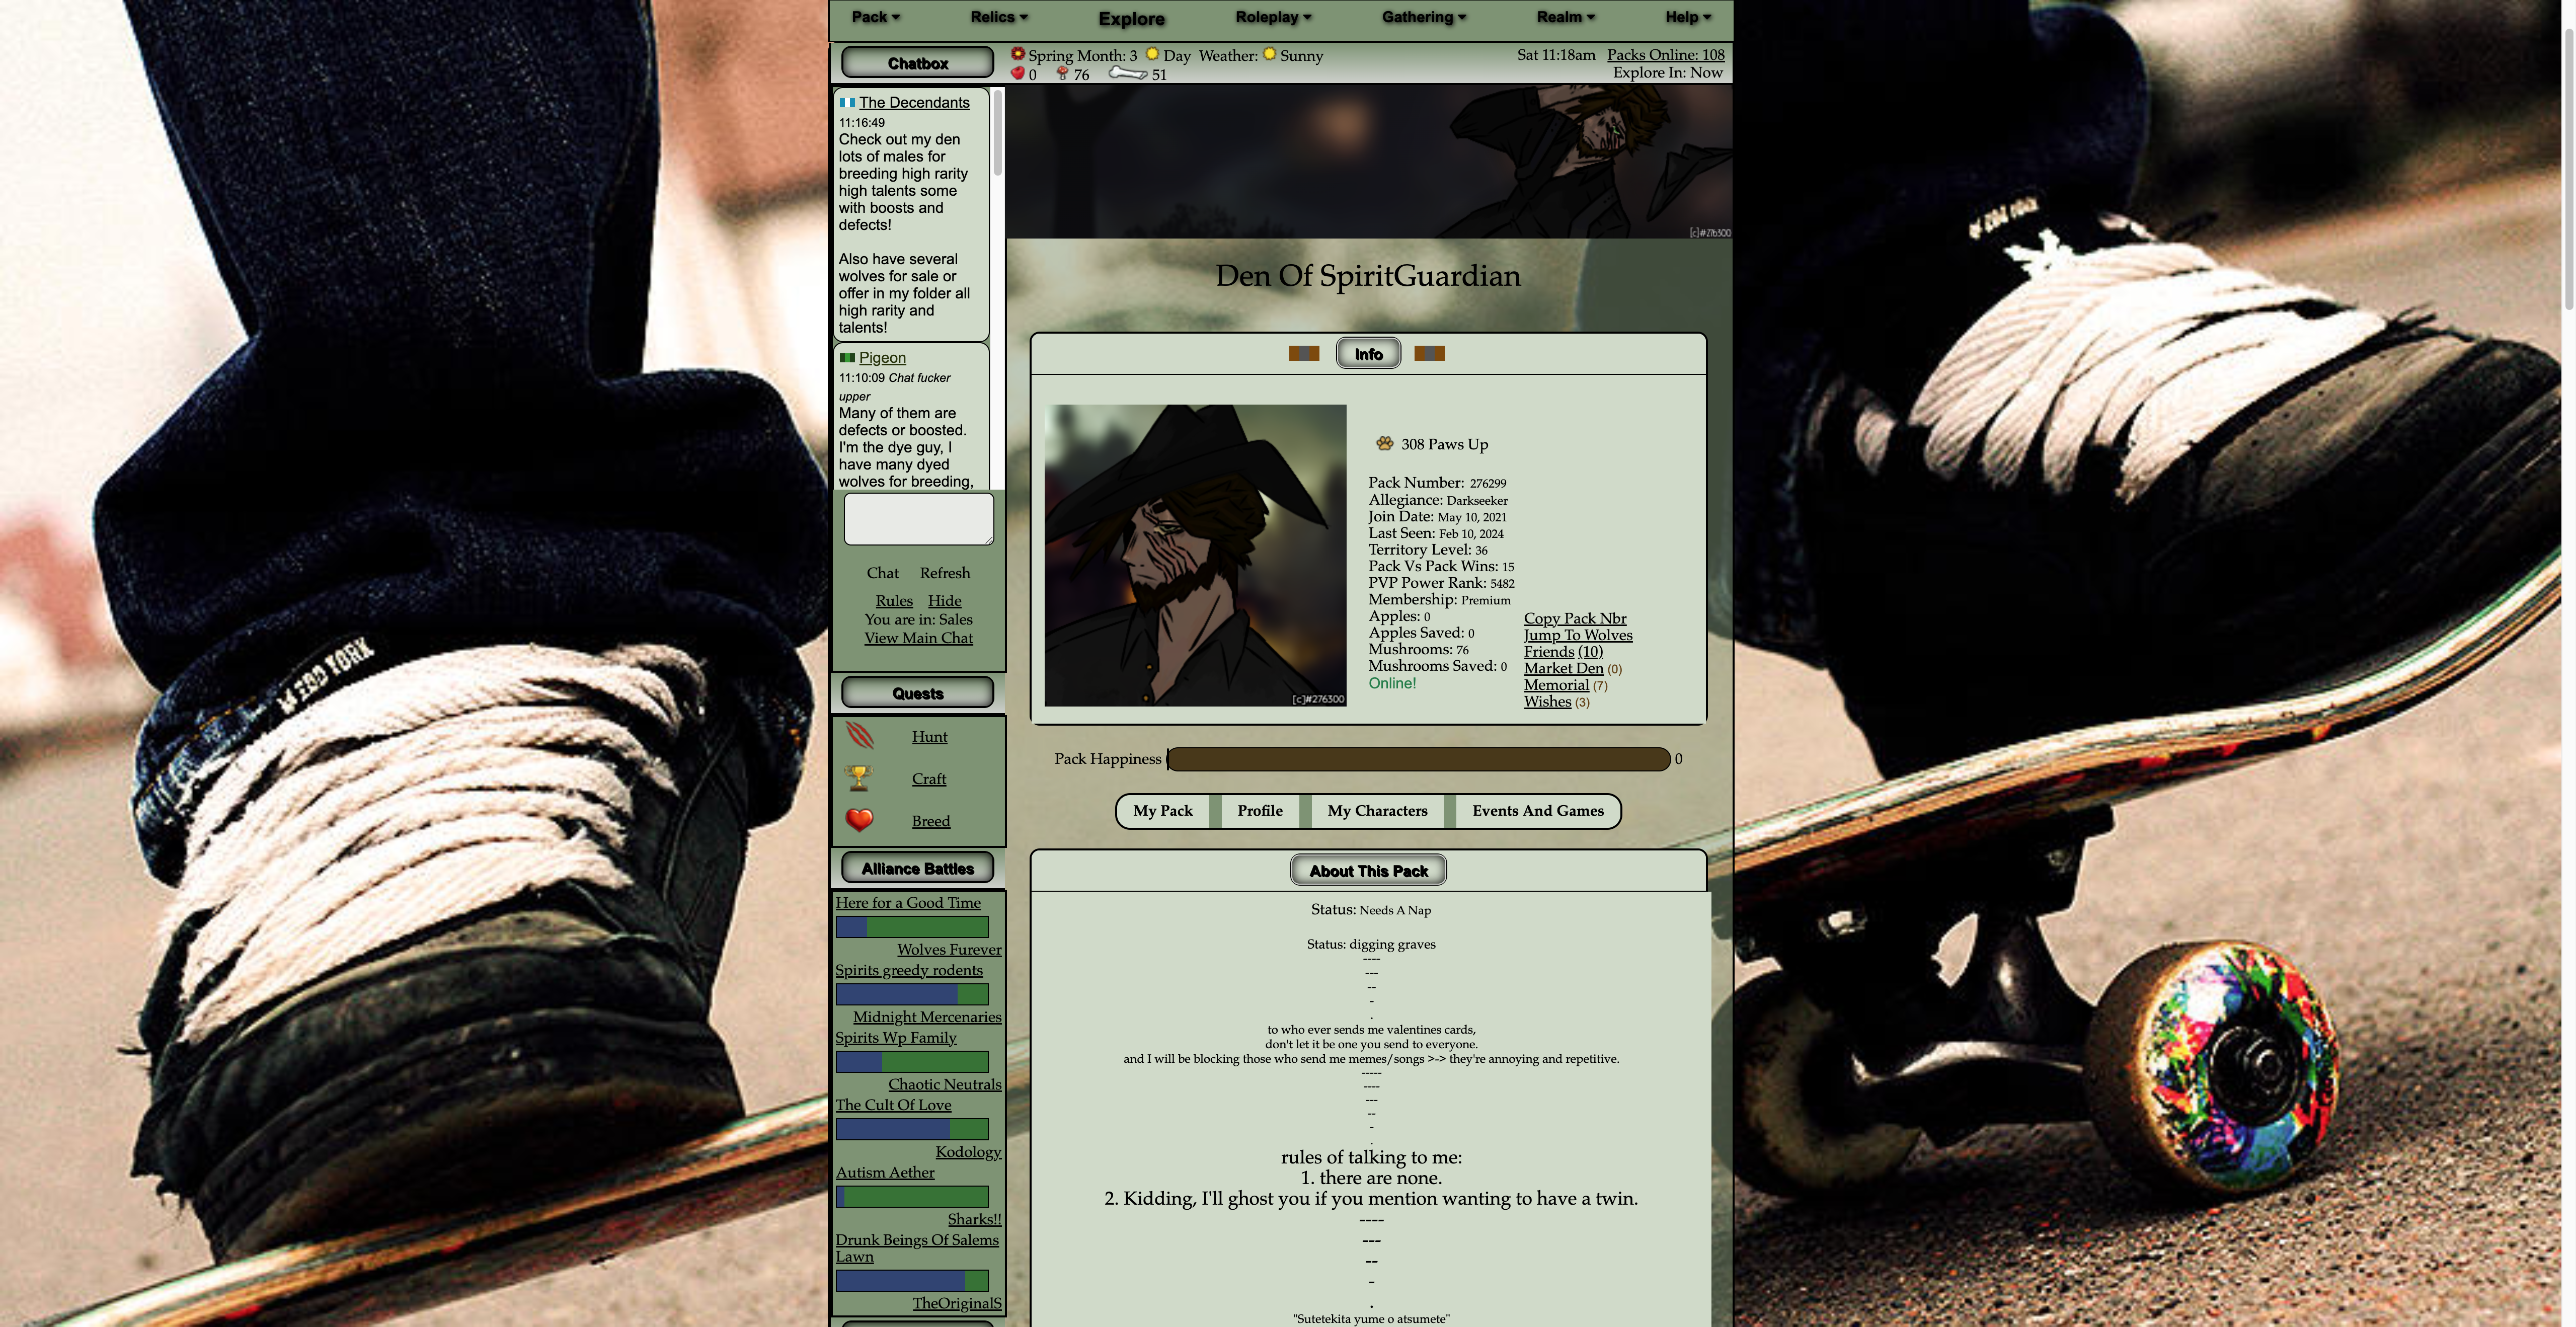Open The Decendants profile link
Viewport: 2576px width, 1327px height.
914,103
